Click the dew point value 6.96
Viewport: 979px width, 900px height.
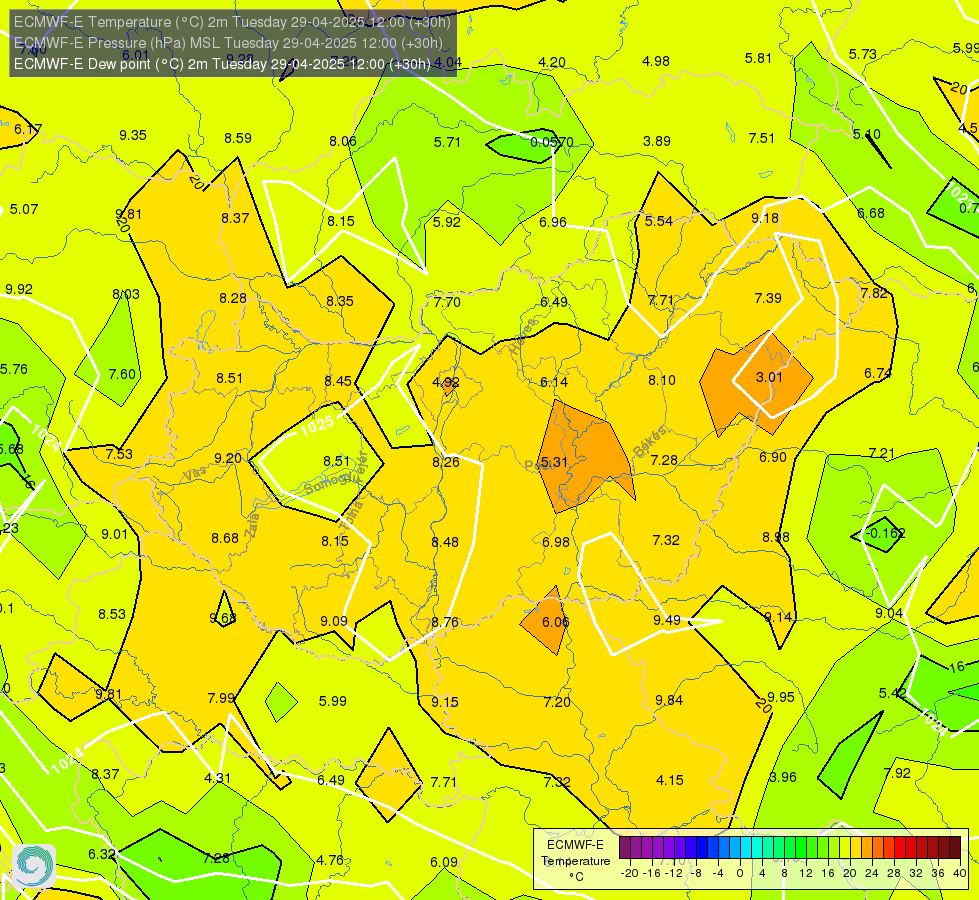pyautogui.click(x=553, y=222)
